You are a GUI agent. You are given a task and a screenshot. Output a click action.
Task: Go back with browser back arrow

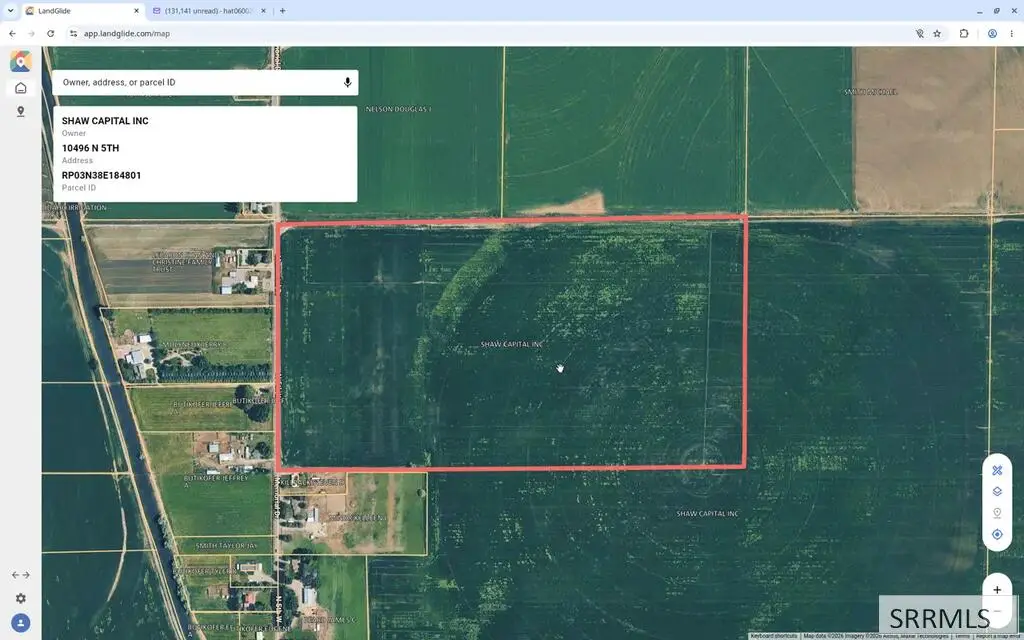tap(12, 33)
